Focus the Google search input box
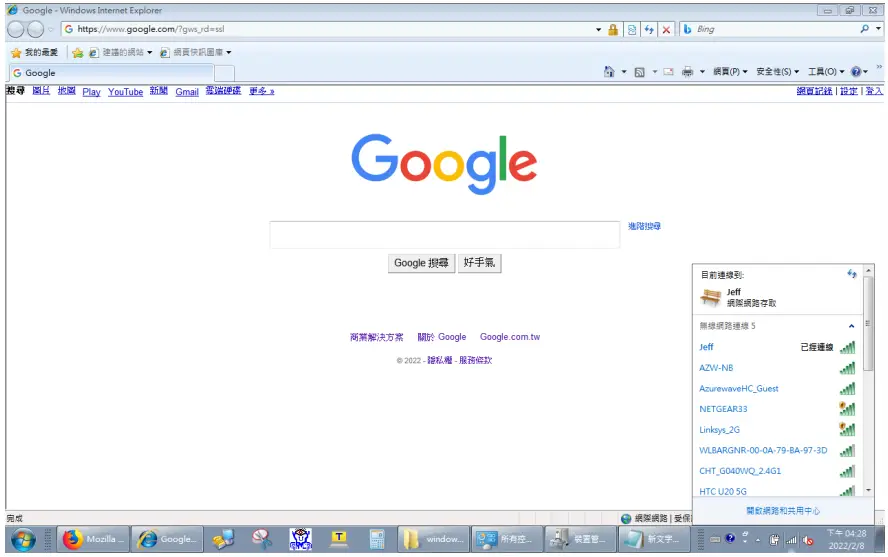The width and height of the screenshot is (888, 557). tap(445, 235)
